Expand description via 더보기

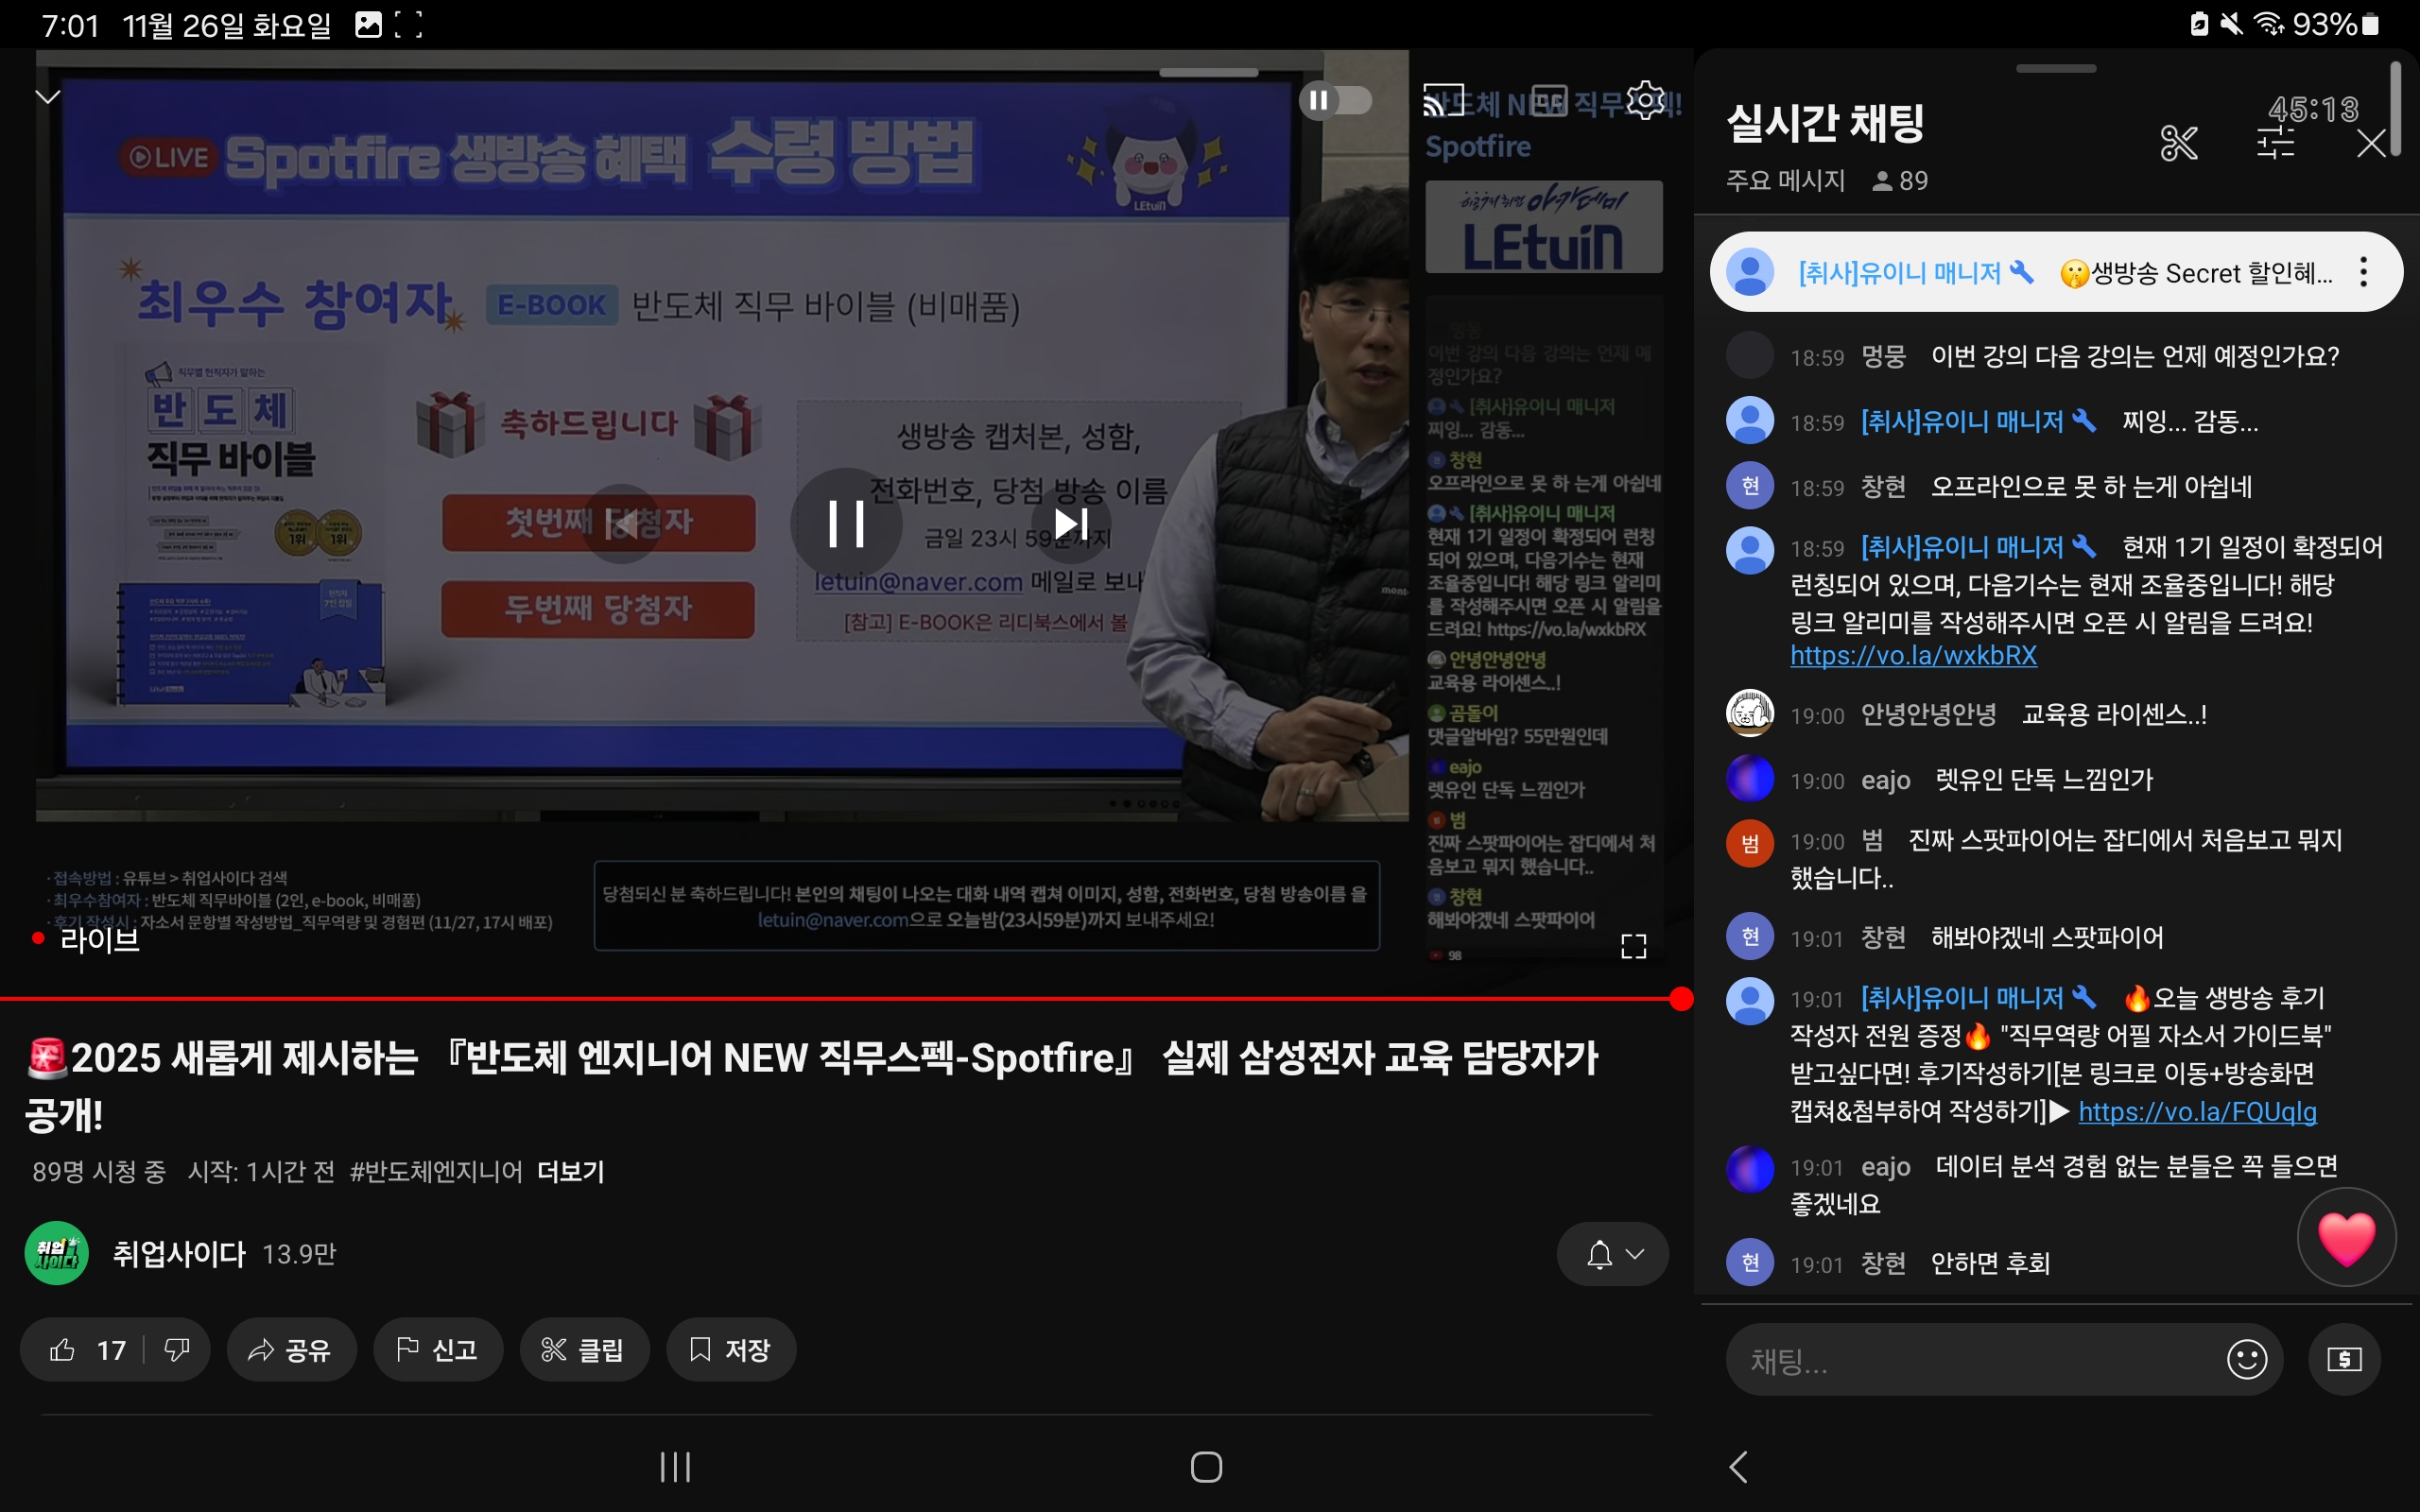(x=570, y=1171)
